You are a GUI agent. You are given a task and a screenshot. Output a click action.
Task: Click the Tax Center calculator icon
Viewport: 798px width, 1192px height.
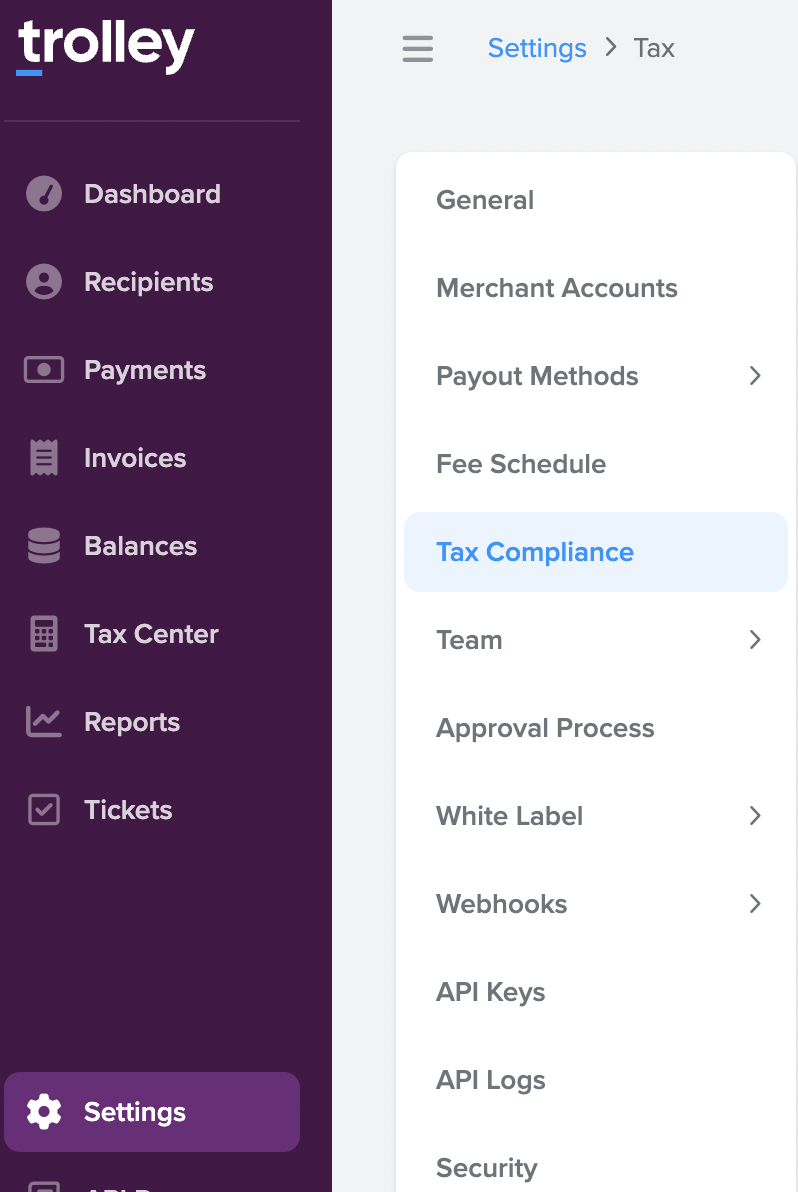tap(44, 634)
